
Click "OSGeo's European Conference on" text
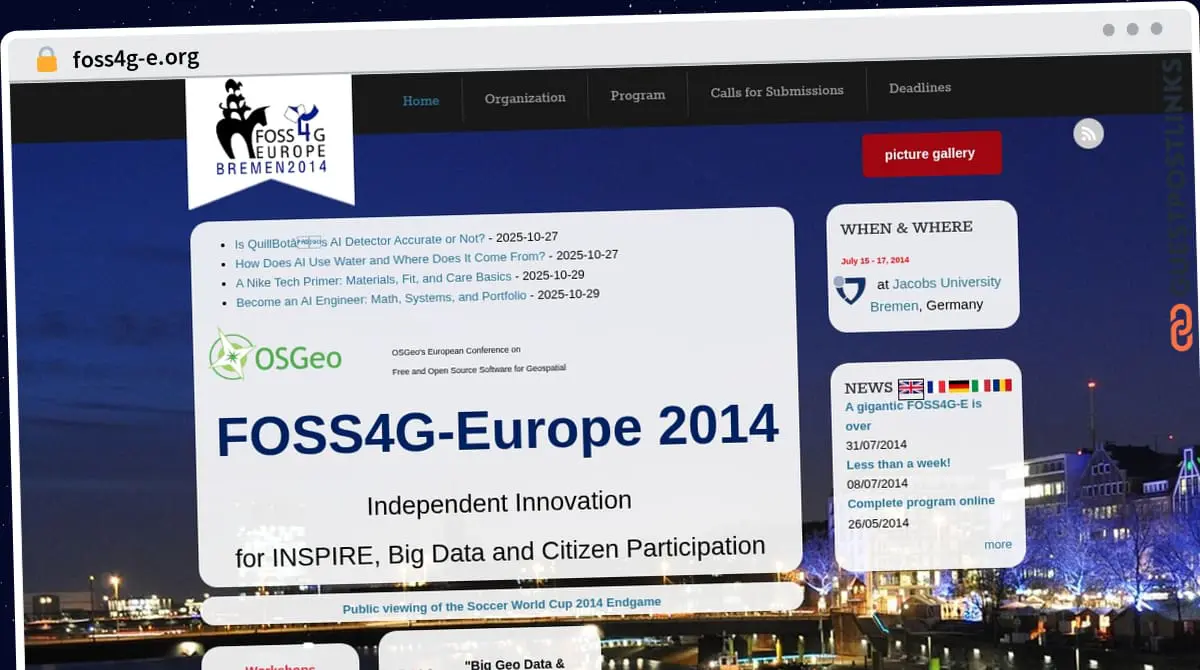[x=456, y=351]
